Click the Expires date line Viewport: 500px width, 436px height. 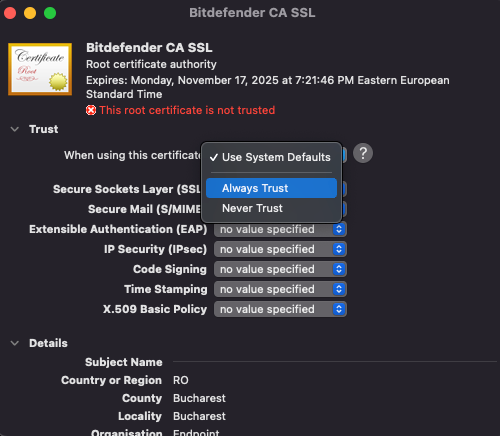coord(268,87)
